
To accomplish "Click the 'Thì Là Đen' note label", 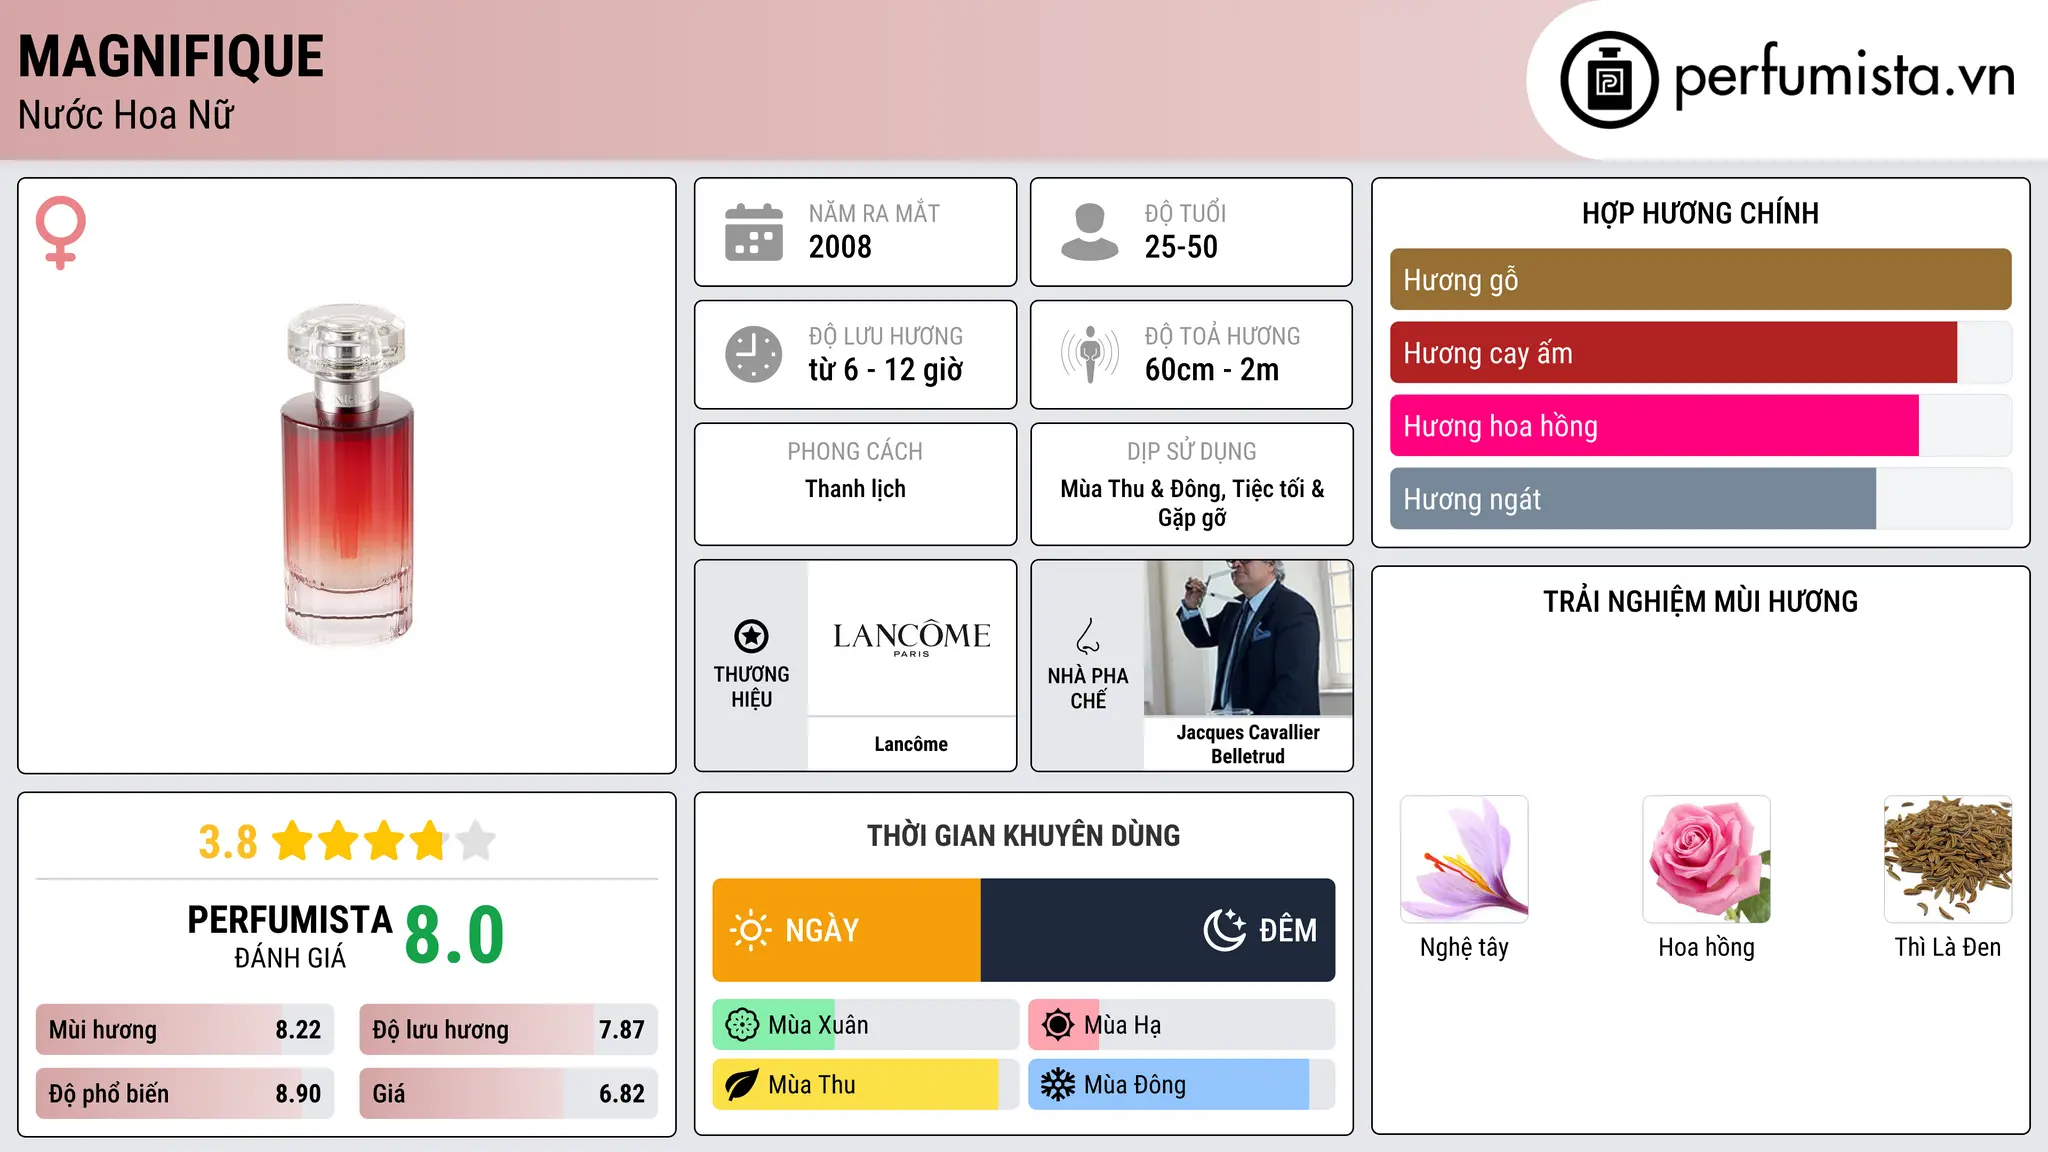I will click(x=1948, y=947).
